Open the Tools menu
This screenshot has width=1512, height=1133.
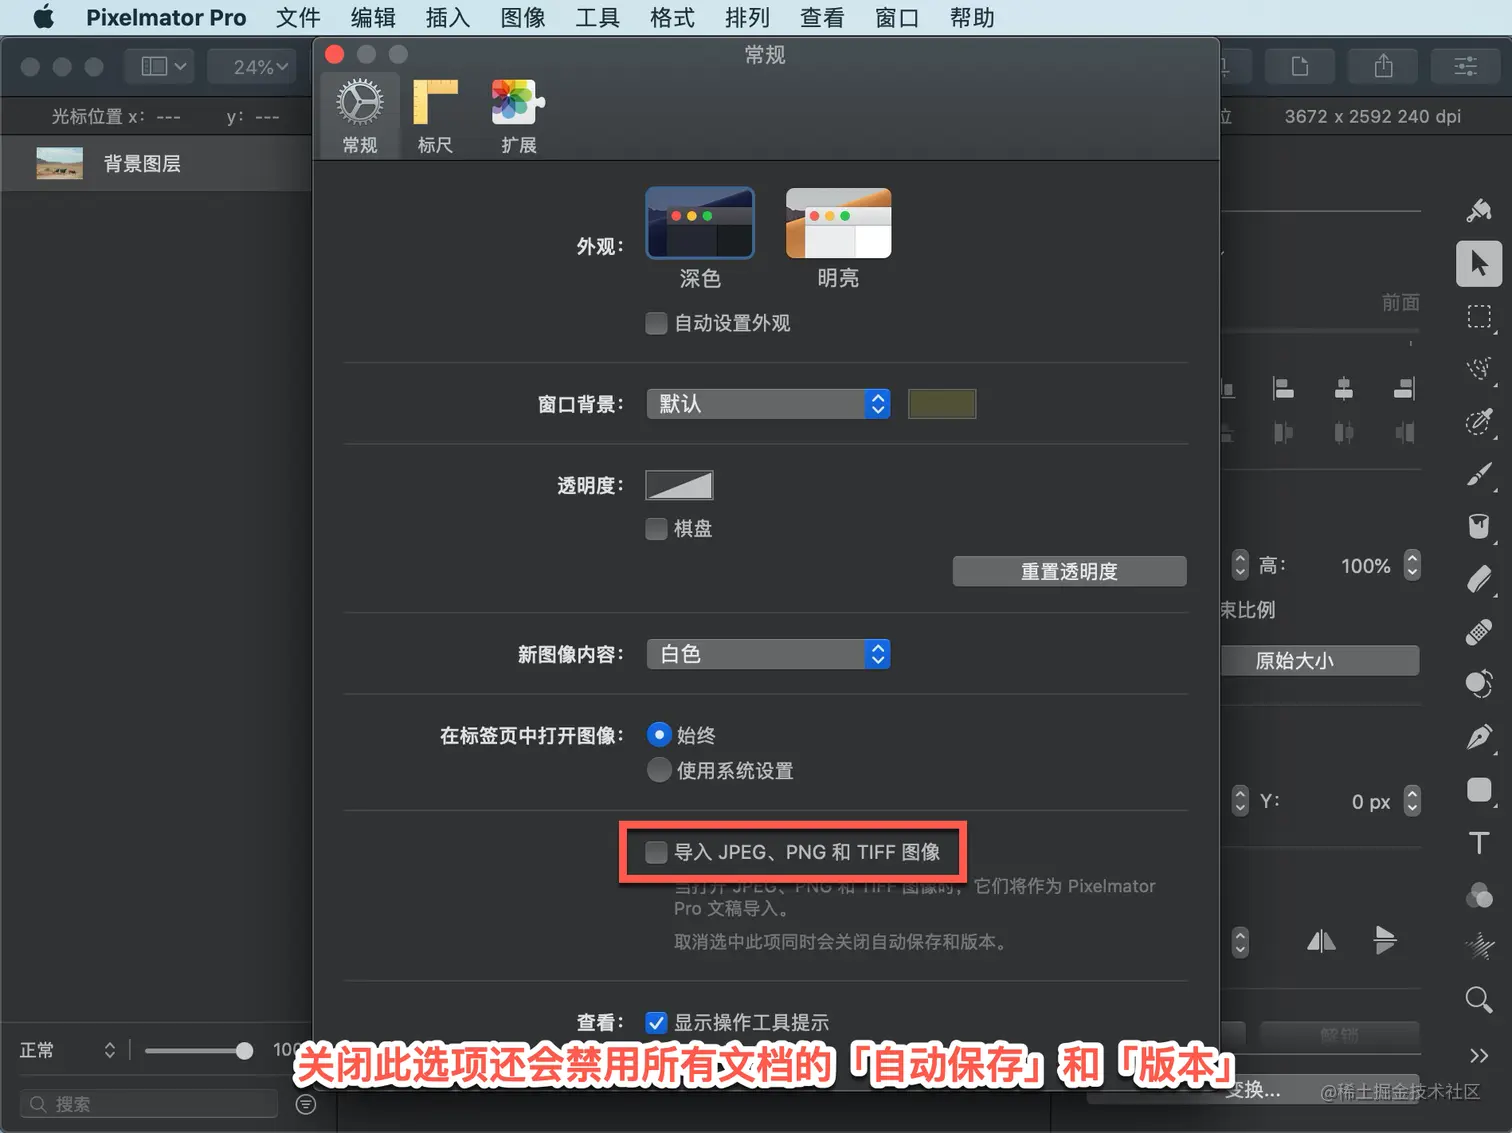[597, 18]
